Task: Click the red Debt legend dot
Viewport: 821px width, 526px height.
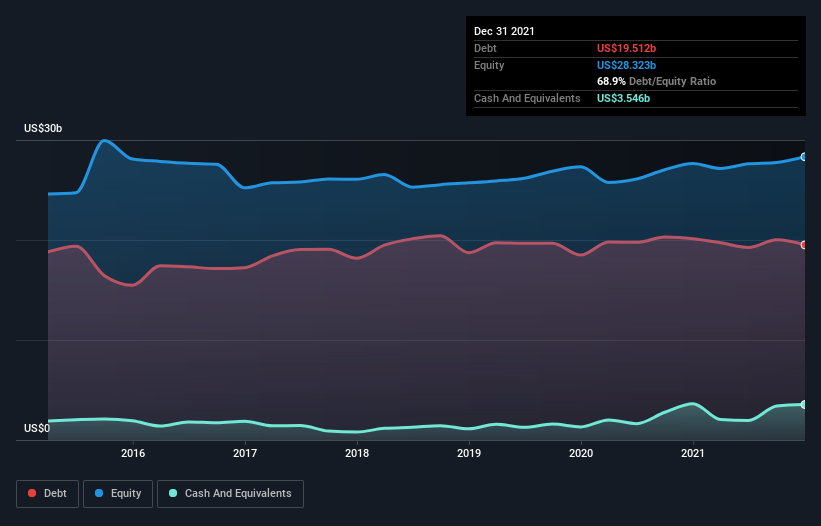Action: 32,493
